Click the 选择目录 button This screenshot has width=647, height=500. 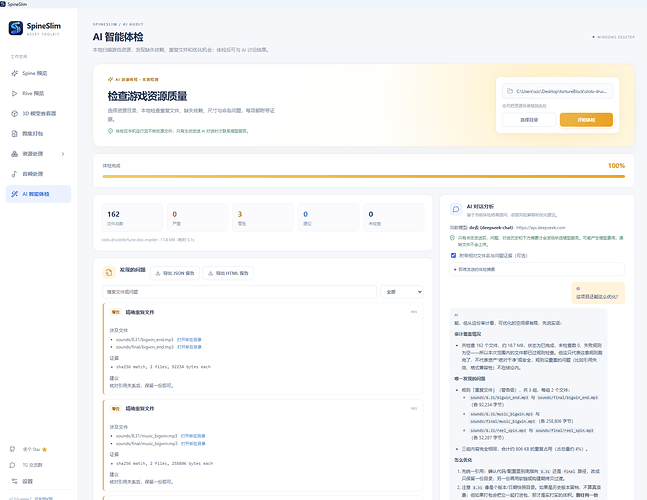pos(529,120)
